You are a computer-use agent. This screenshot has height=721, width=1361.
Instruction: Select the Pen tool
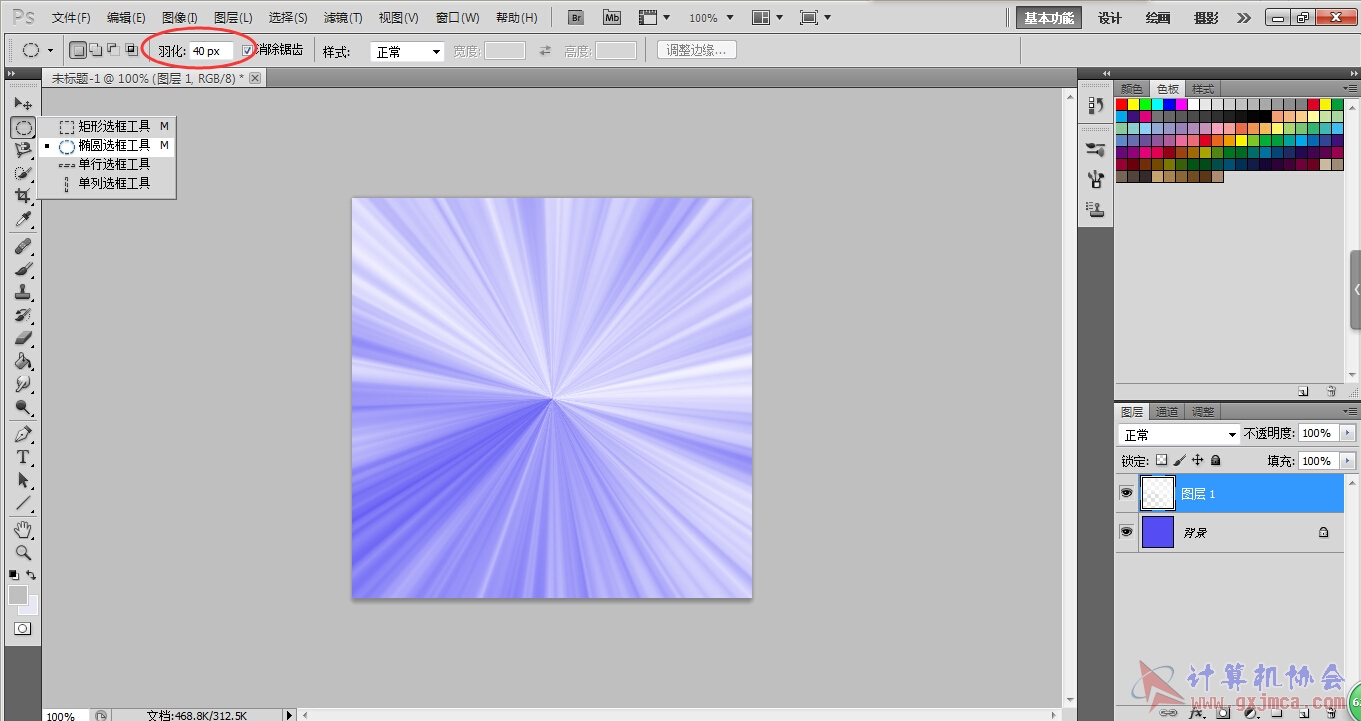pos(23,434)
